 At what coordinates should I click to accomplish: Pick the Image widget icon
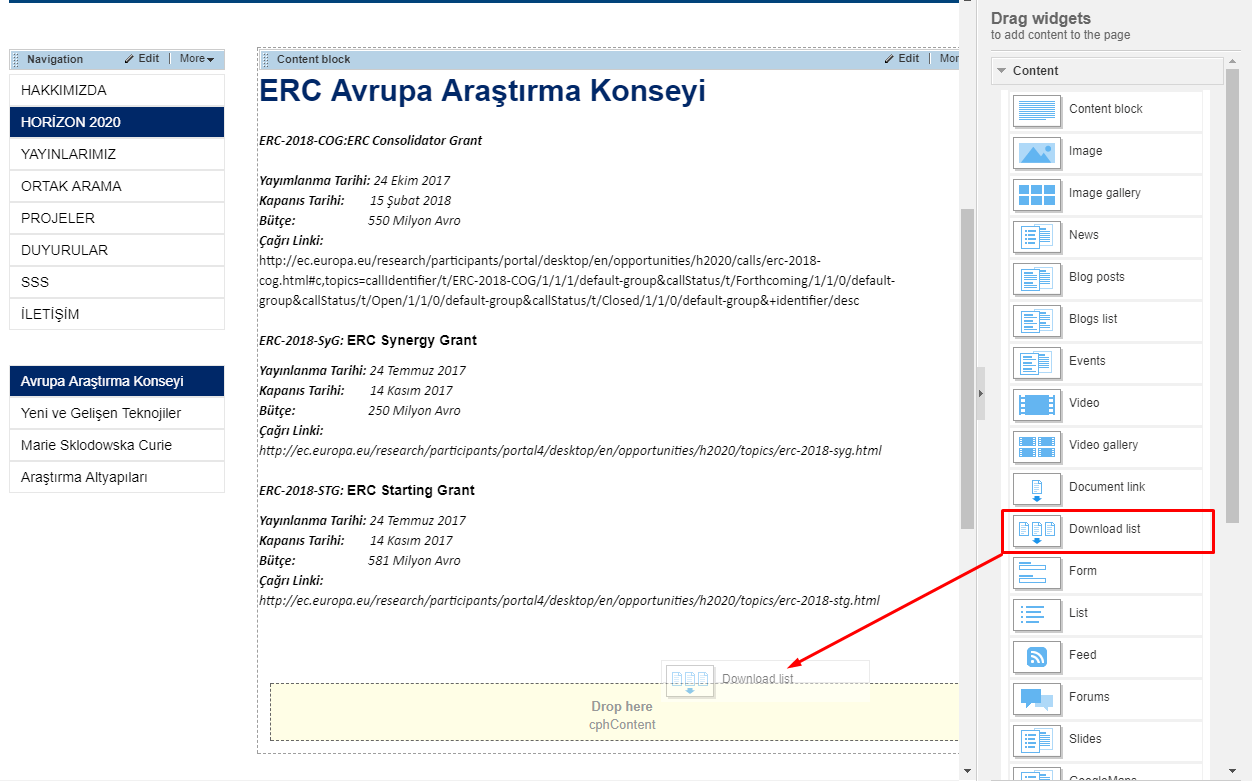tap(1037, 152)
